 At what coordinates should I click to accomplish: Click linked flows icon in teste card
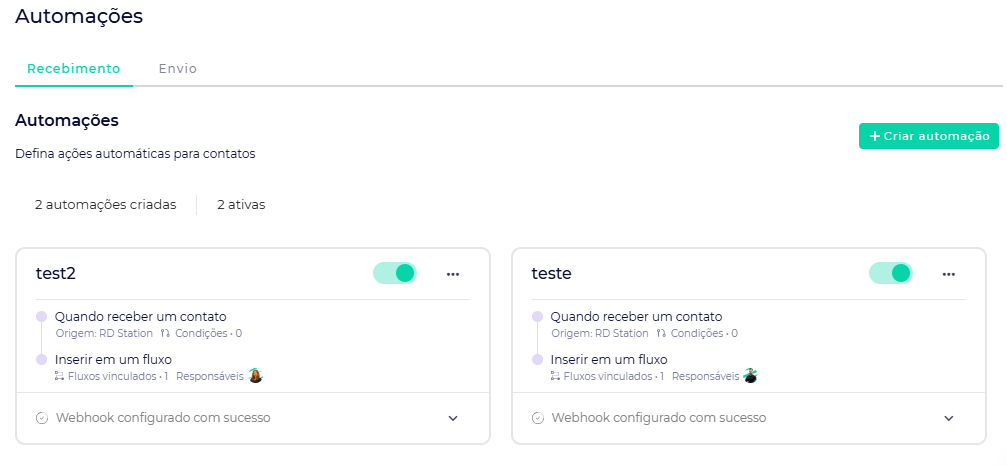pos(555,377)
